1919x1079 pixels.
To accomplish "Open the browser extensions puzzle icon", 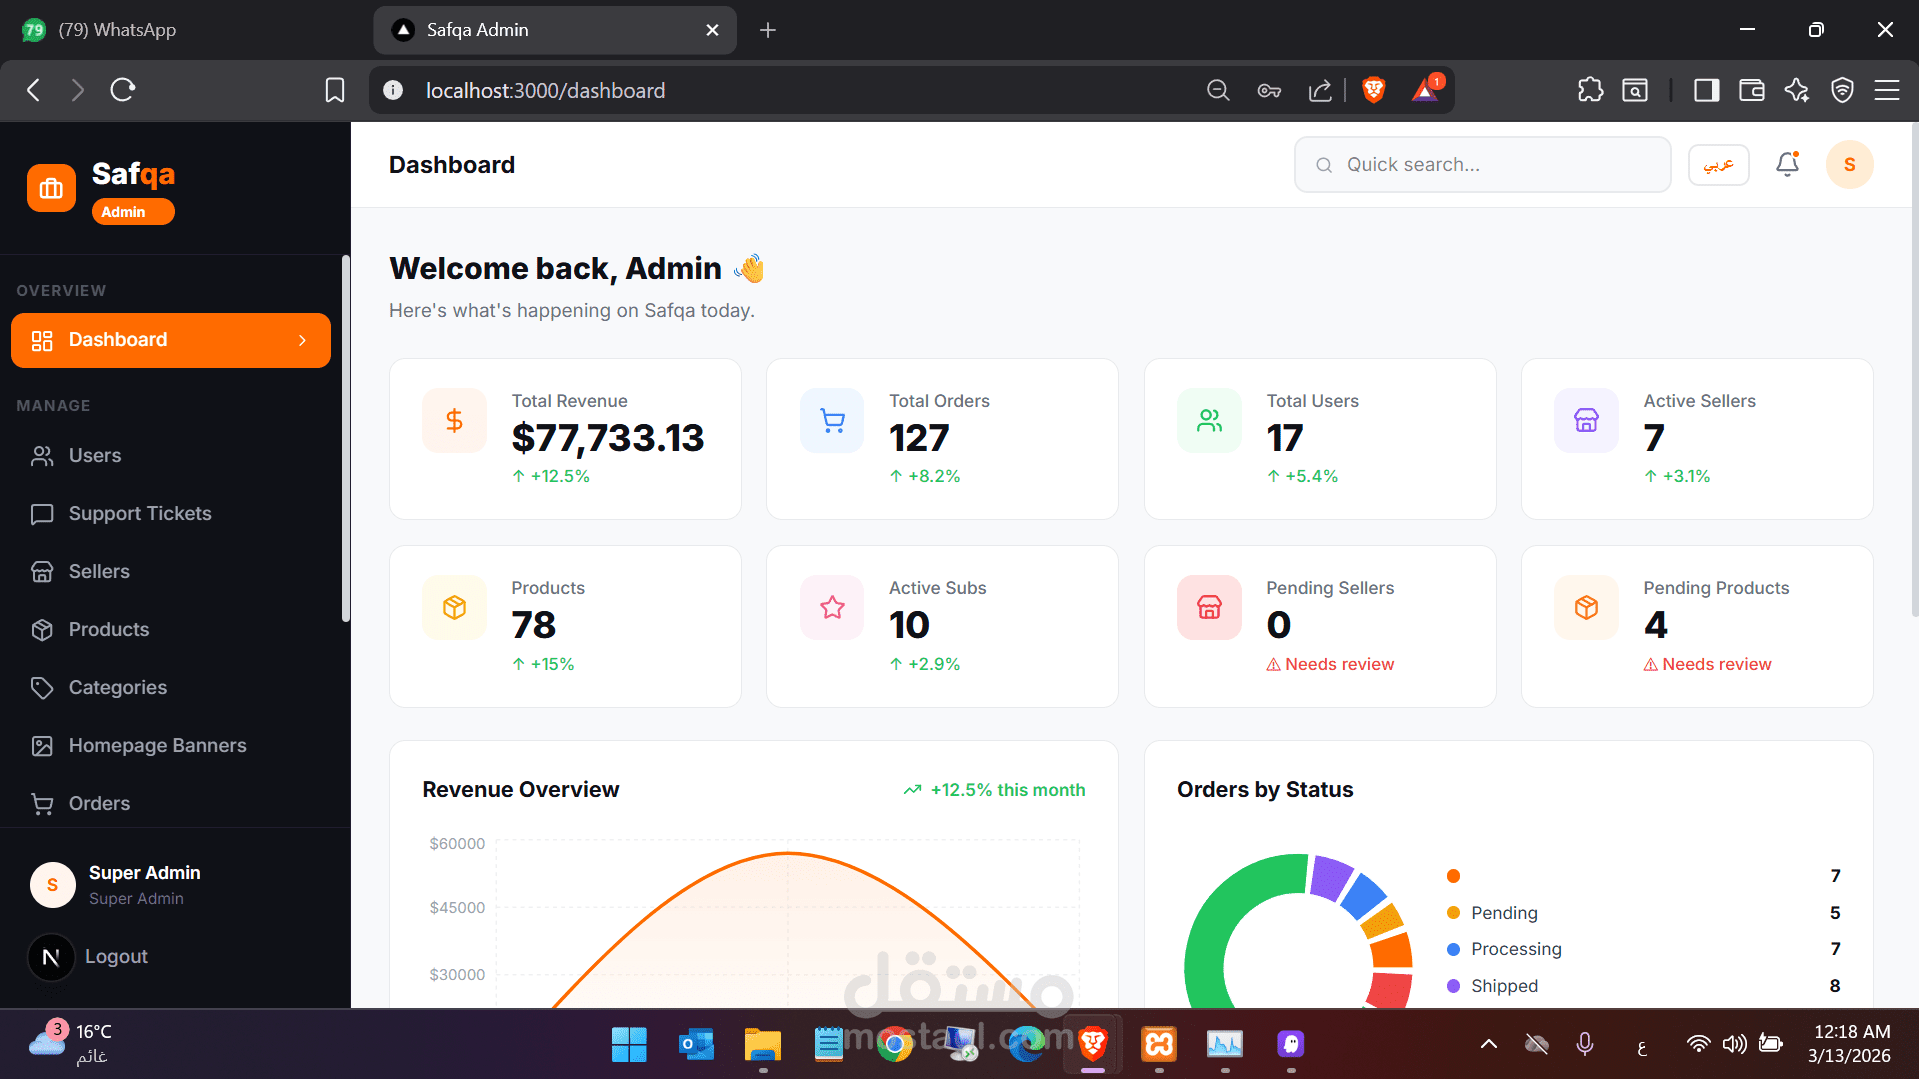I will [1590, 90].
